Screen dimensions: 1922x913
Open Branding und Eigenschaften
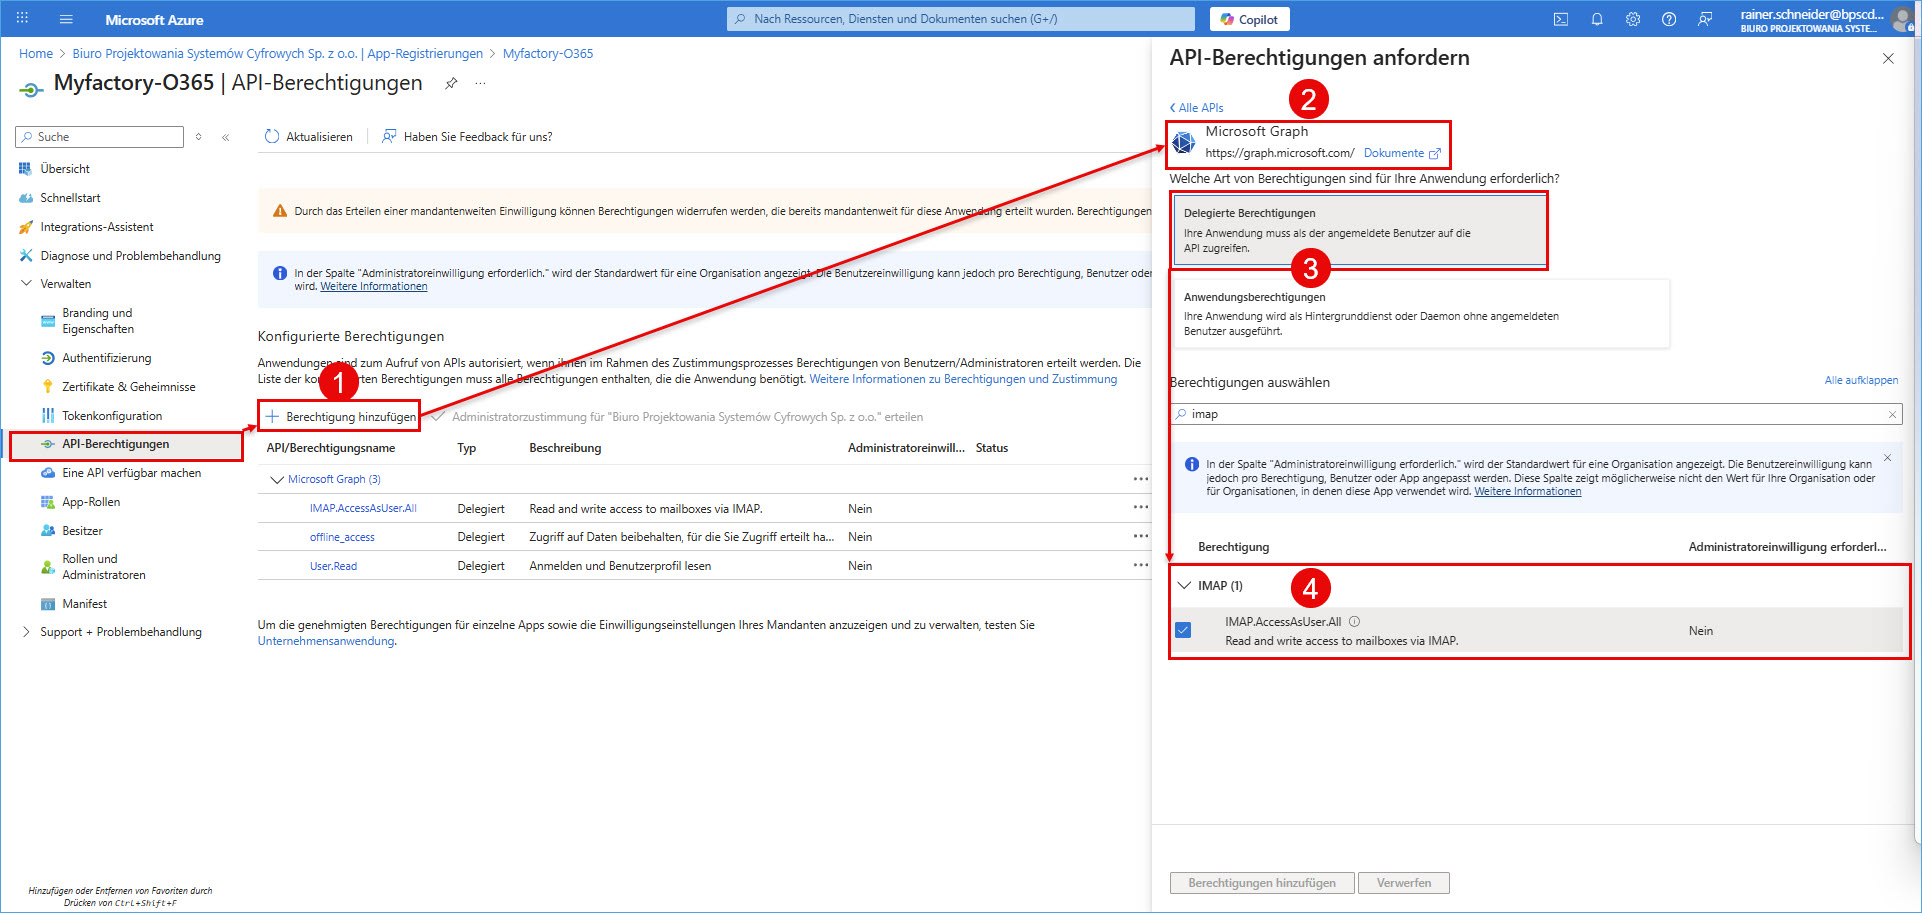point(97,321)
